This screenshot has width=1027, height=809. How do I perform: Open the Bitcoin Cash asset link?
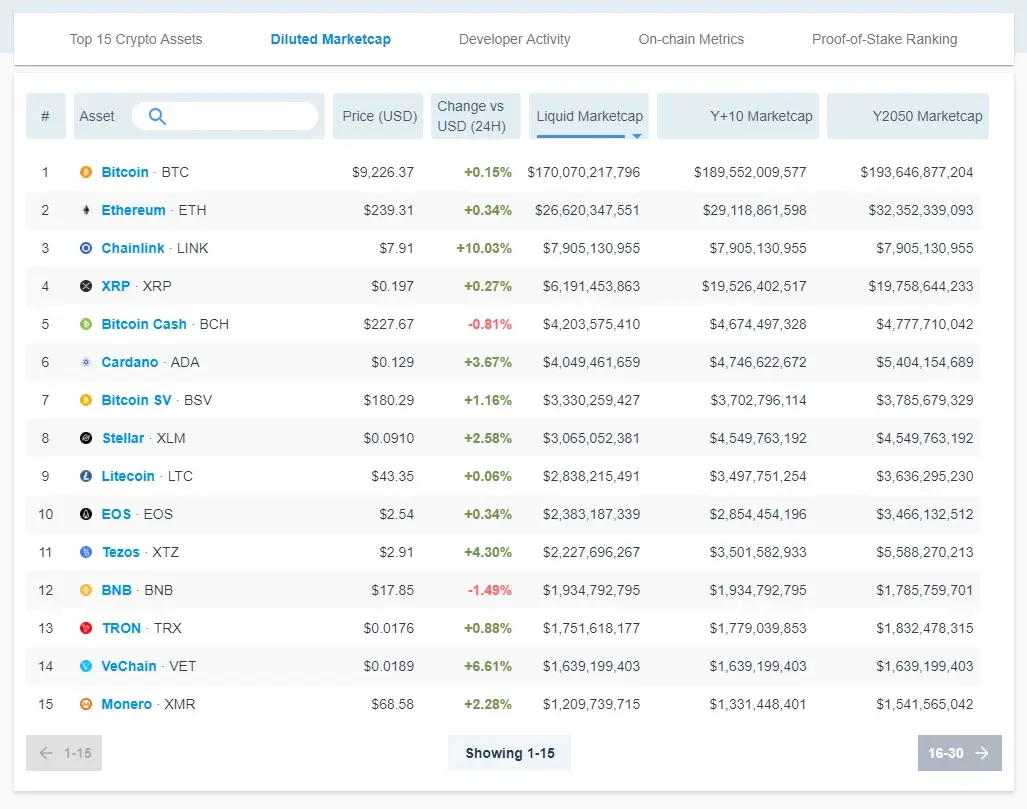144,324
